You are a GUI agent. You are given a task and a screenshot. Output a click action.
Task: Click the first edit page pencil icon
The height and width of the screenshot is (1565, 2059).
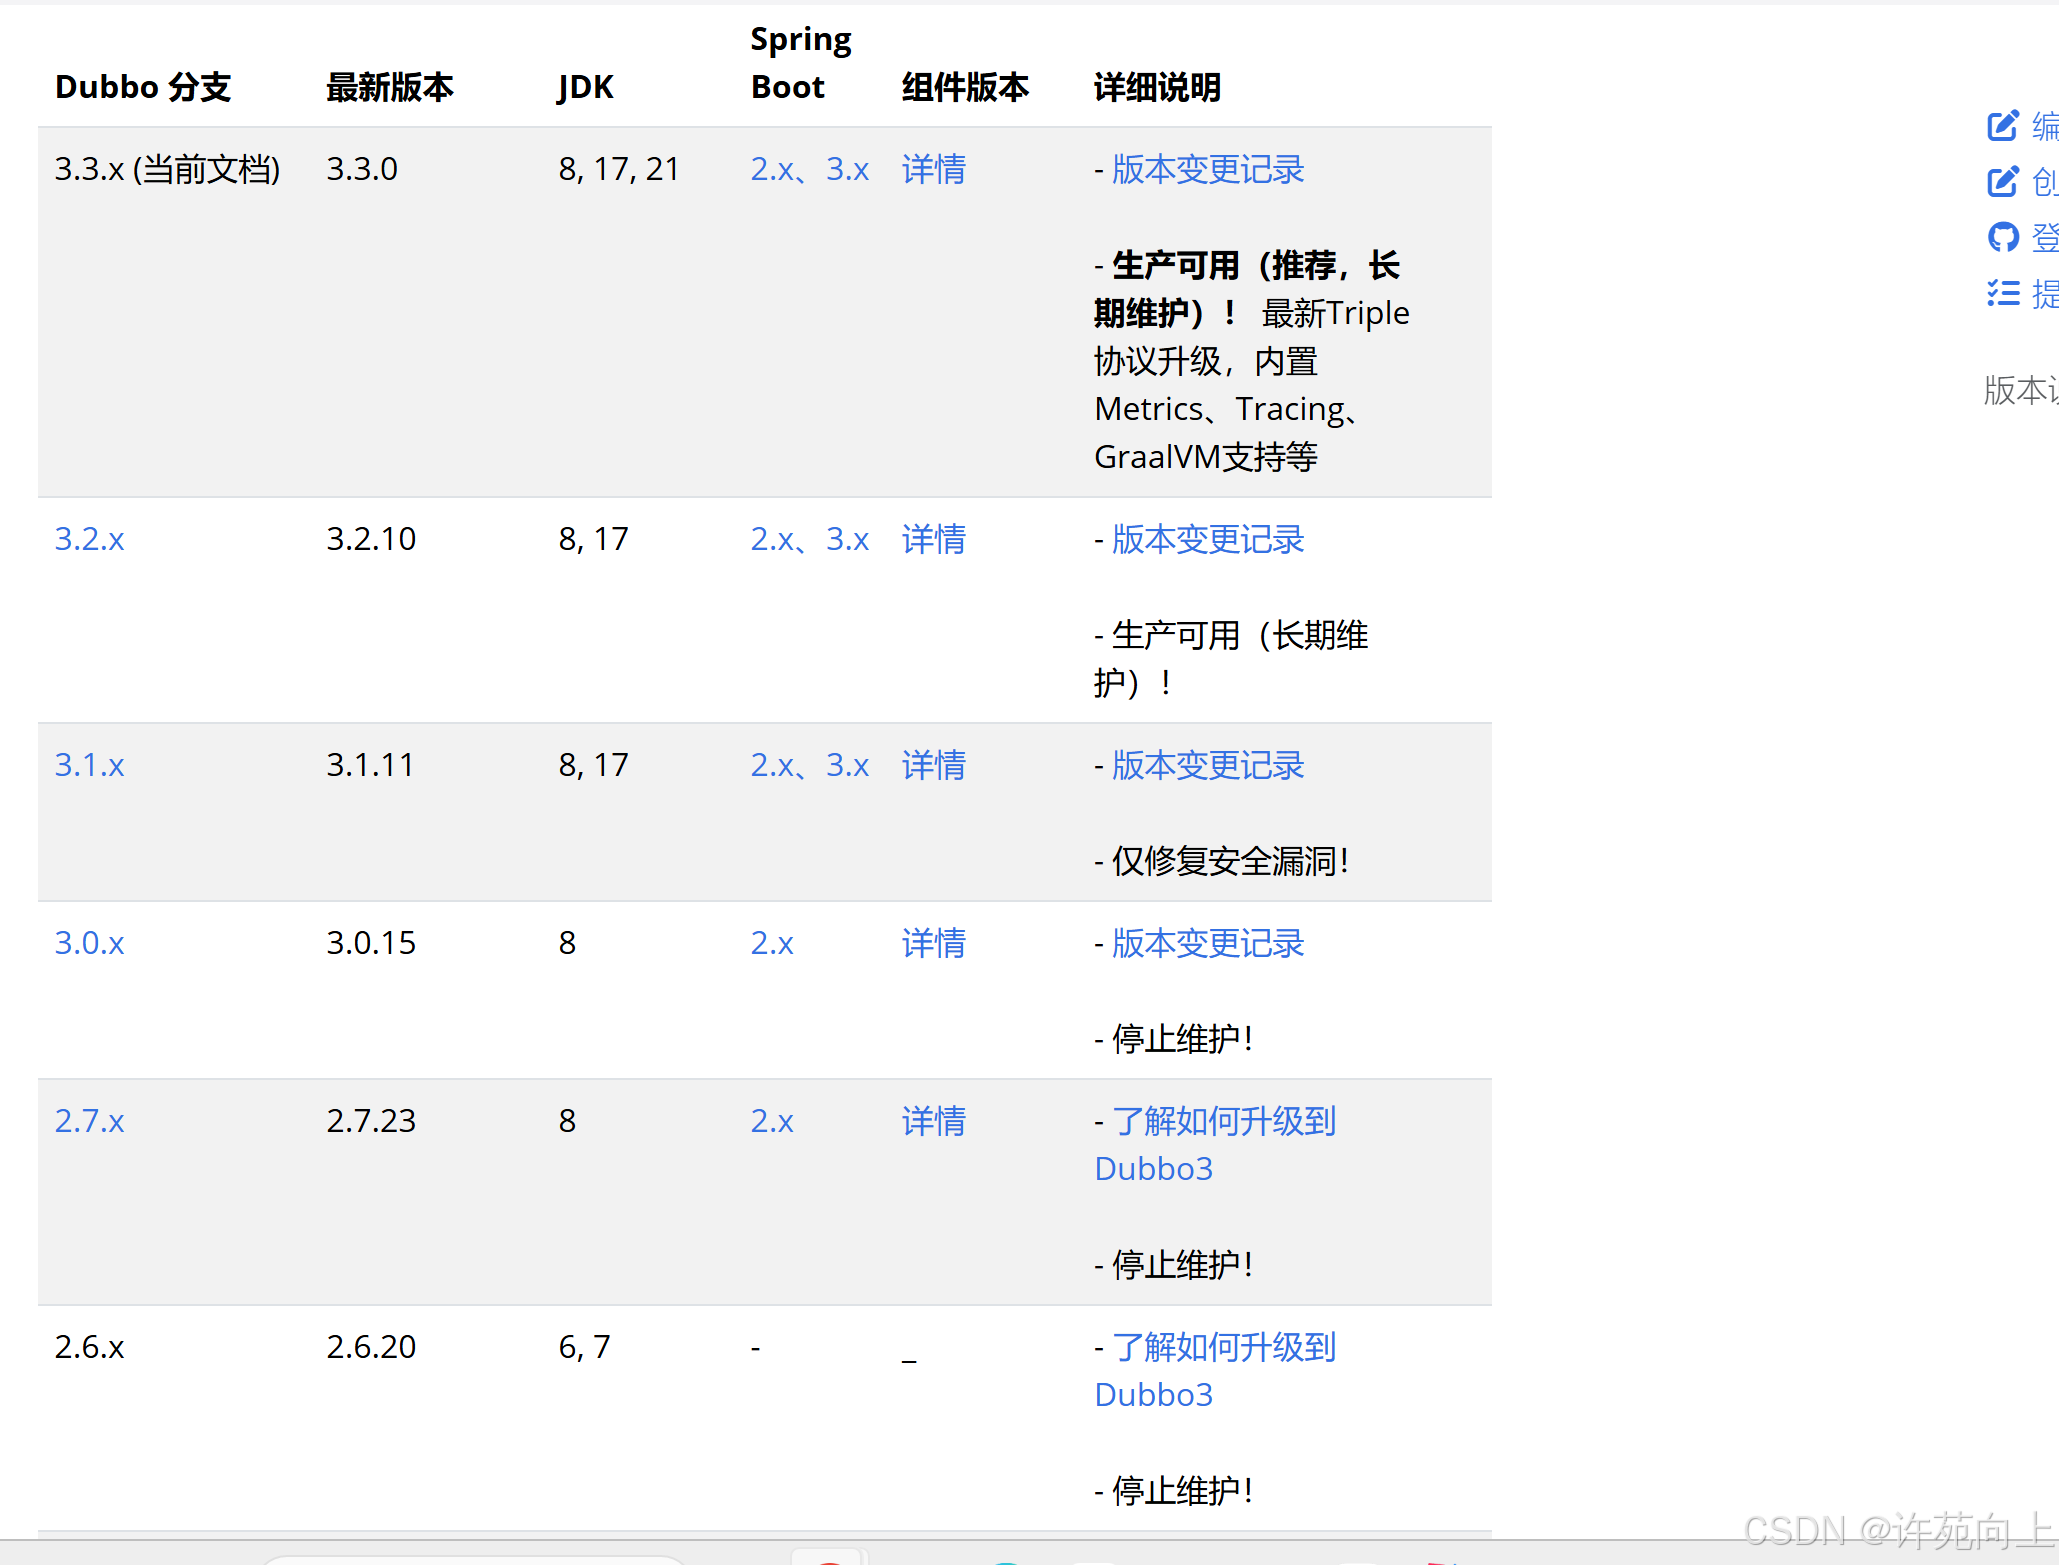pyautogui.click(x=2003, y=125)
